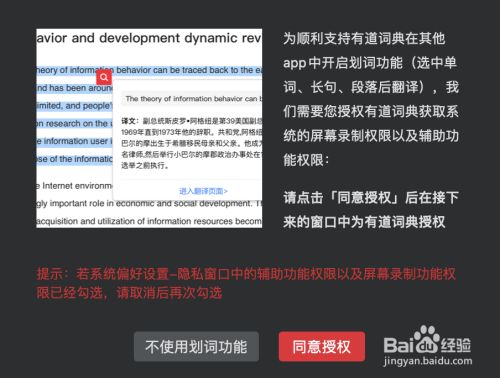Select the text 能权限： in the description
Viewport: 500px width, 378px height.
coord(306,160)
